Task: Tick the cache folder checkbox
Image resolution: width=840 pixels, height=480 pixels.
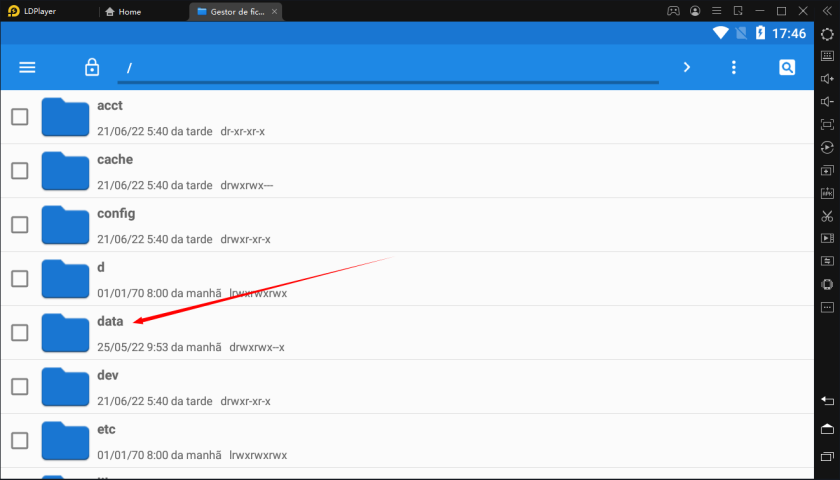Action: click(x=20, y=171)
